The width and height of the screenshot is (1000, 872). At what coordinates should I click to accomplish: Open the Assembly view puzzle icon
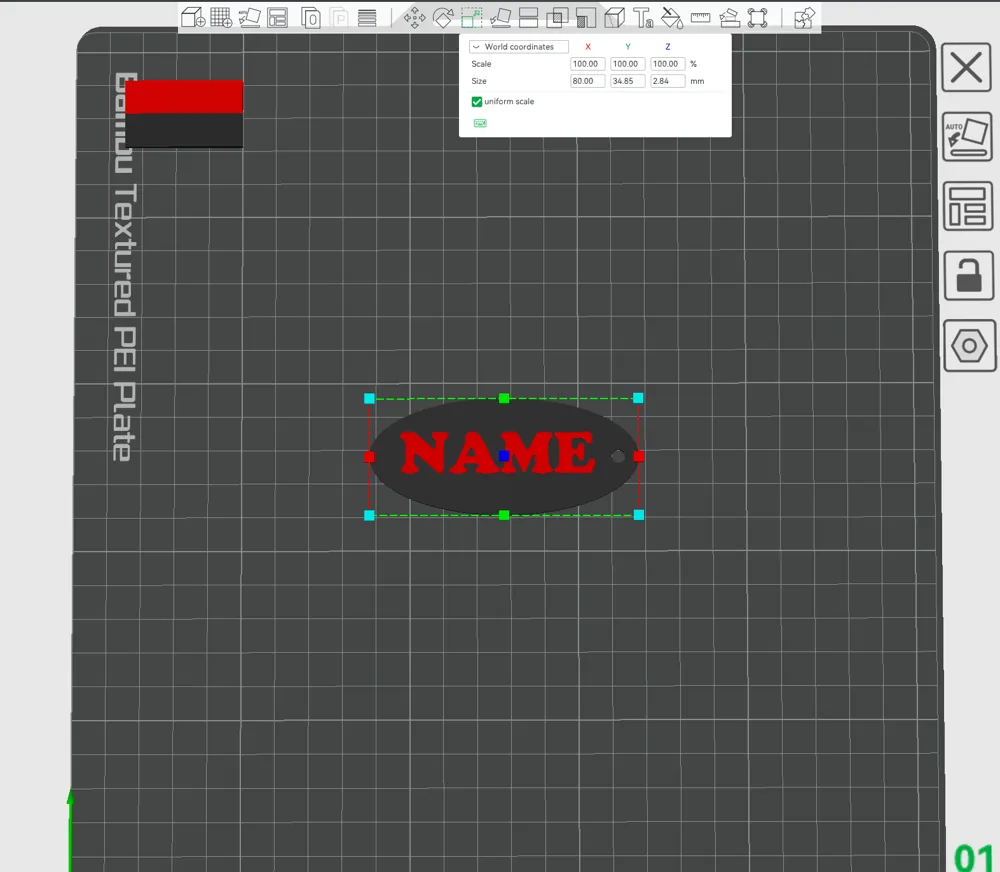pos(804,17)
